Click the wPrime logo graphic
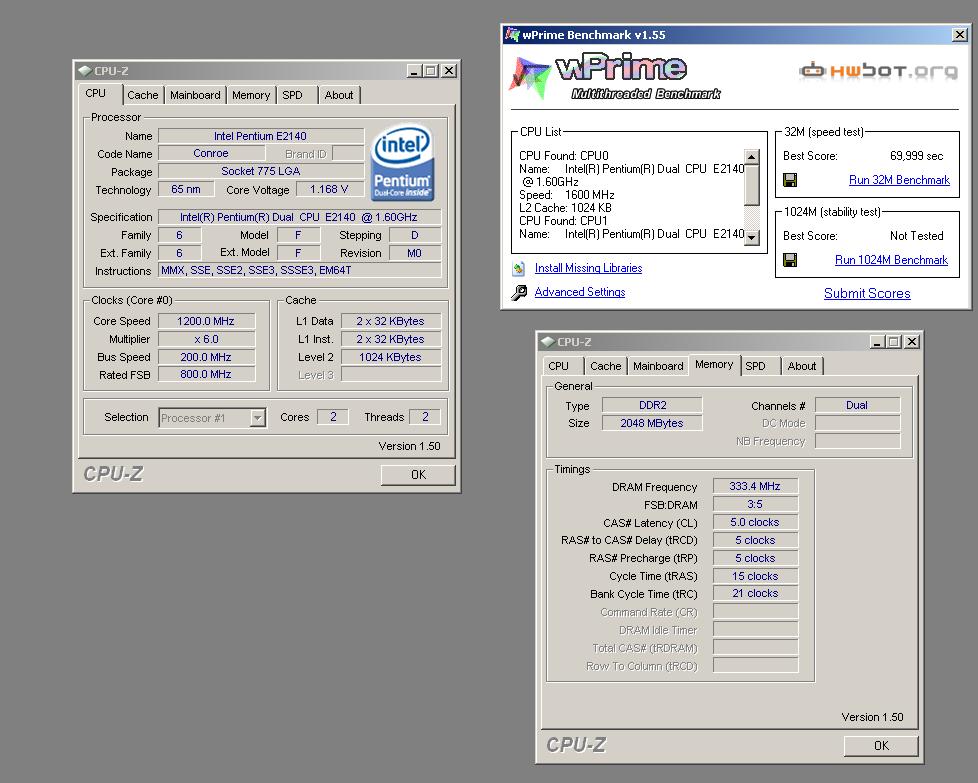Viewport: 978px width, 783px height. point(614,77)
